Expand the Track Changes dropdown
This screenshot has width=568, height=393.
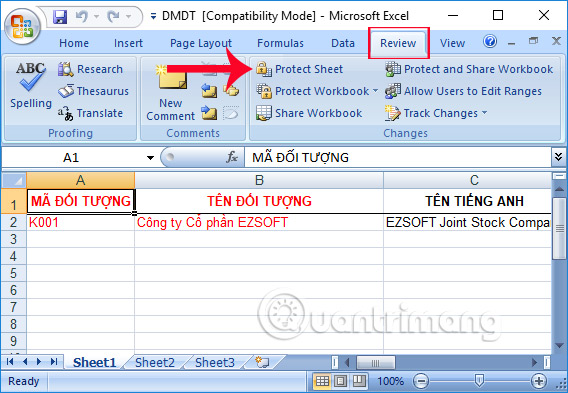[484, 113]
